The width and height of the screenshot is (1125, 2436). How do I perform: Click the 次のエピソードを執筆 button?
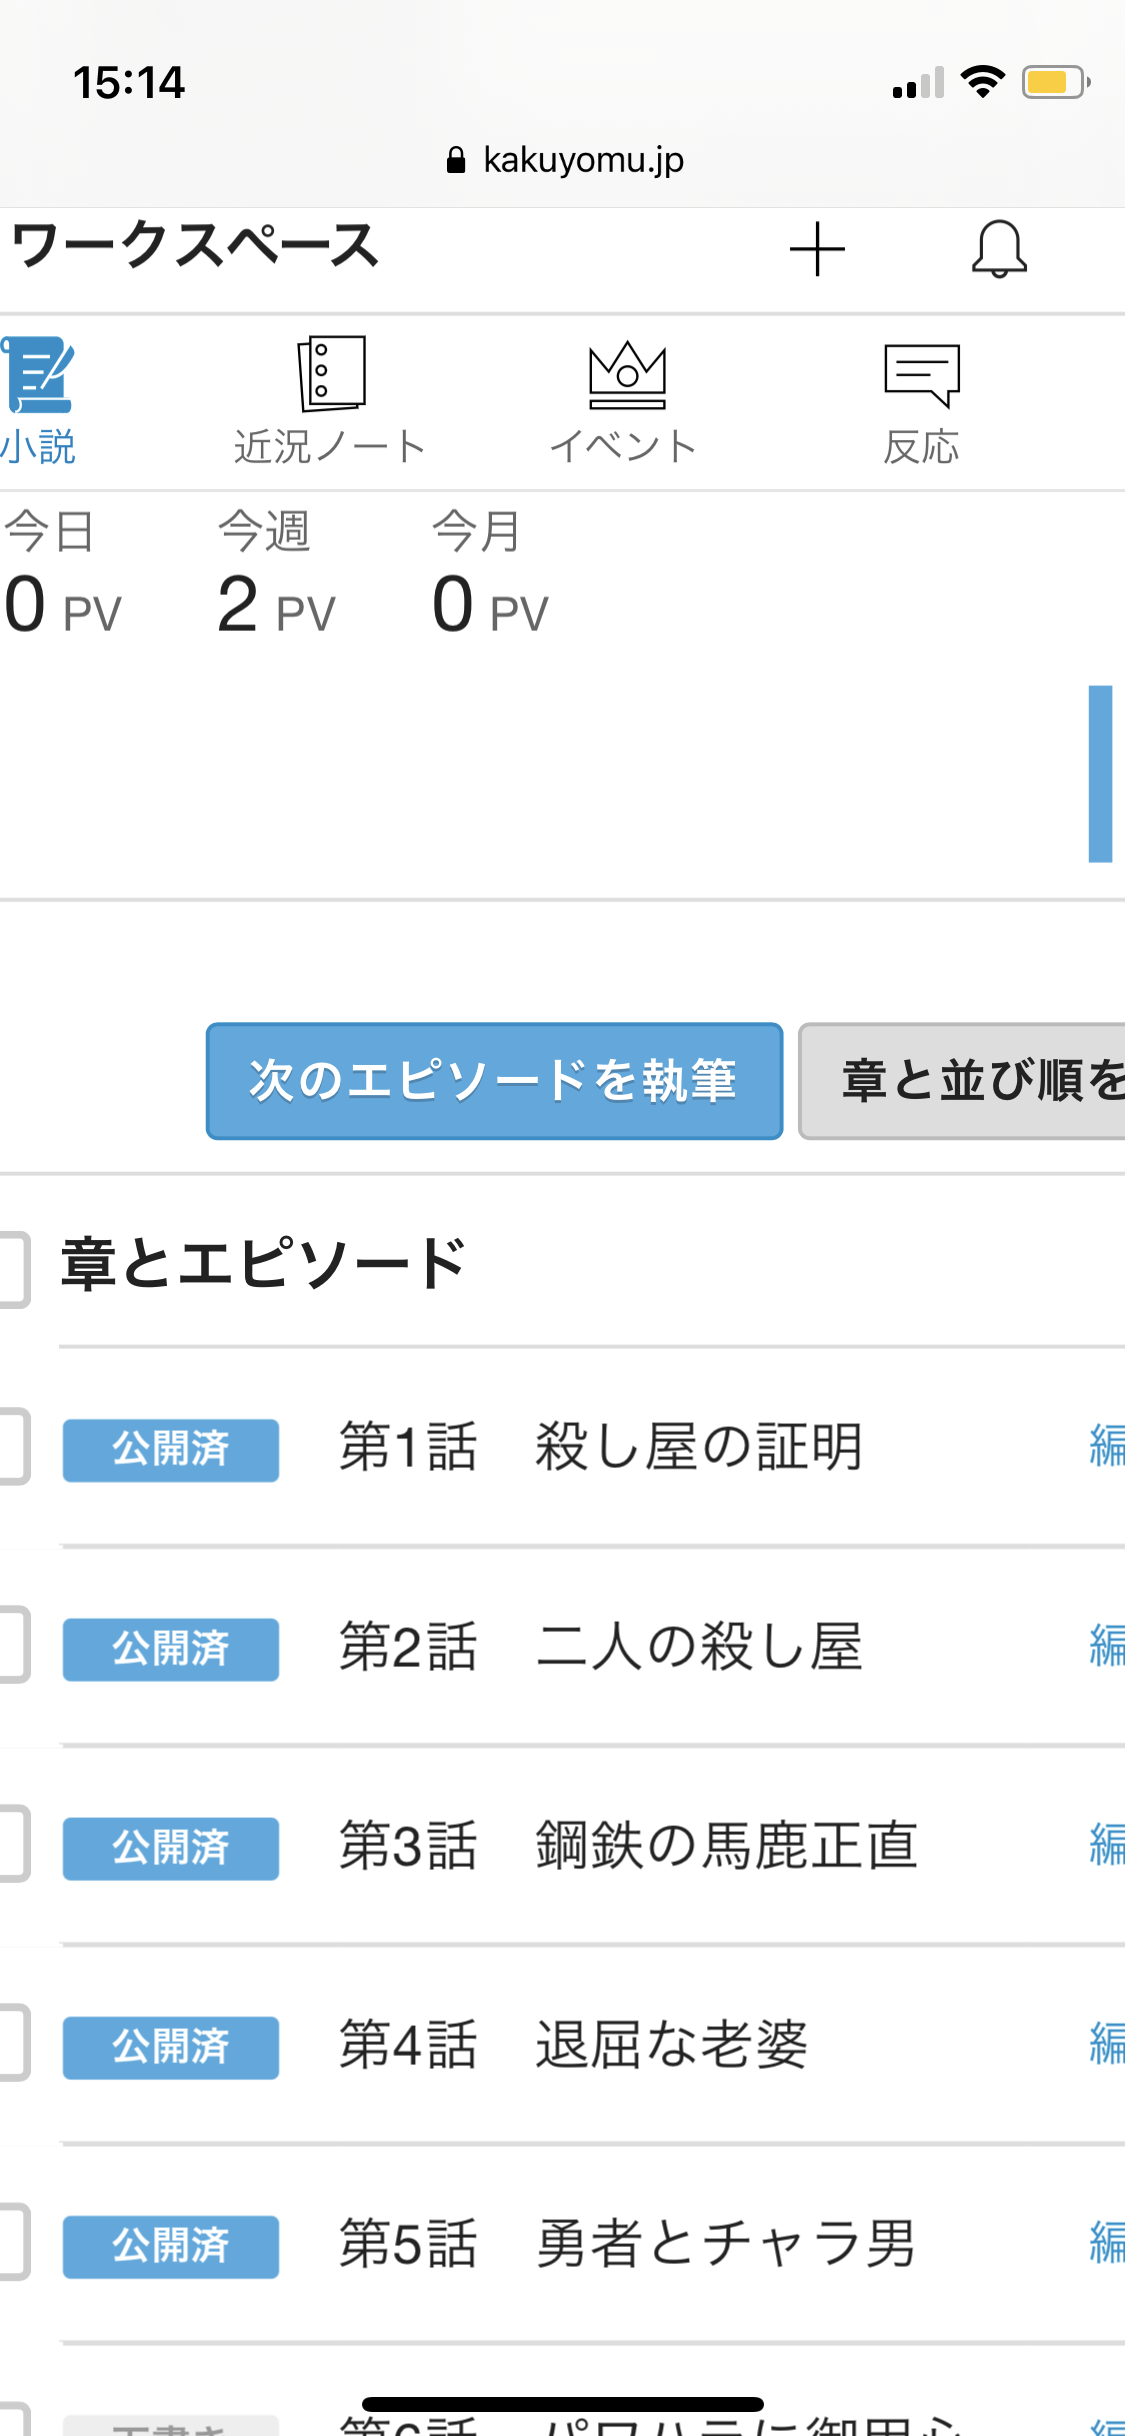(494, 1081)
